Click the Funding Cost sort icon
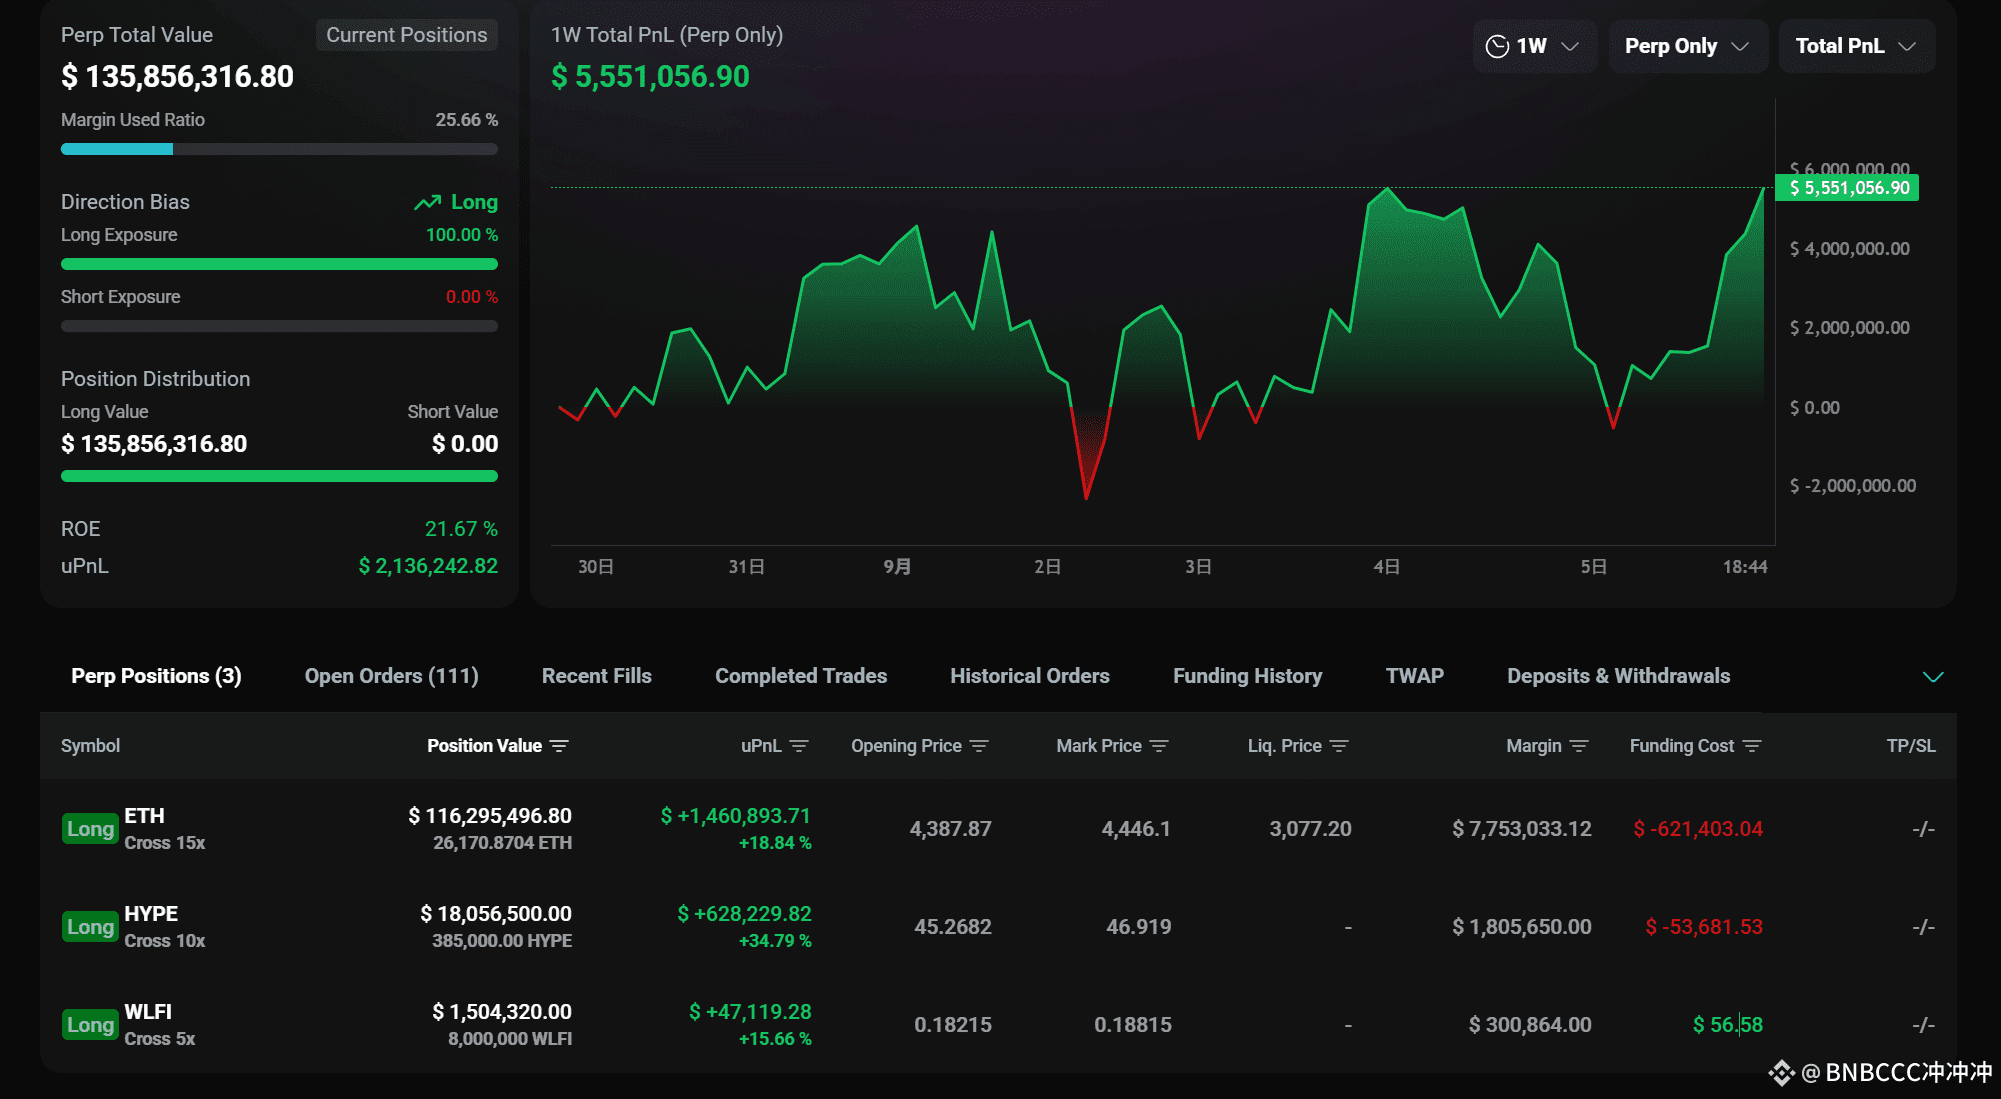The width and height of the screenshot is (2001, 1099). [x=1752, y=746]
